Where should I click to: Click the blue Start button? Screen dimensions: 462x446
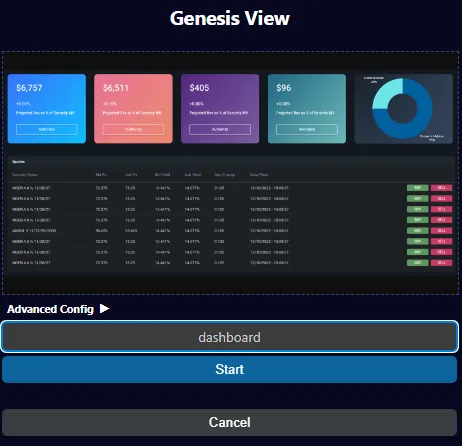229,369
